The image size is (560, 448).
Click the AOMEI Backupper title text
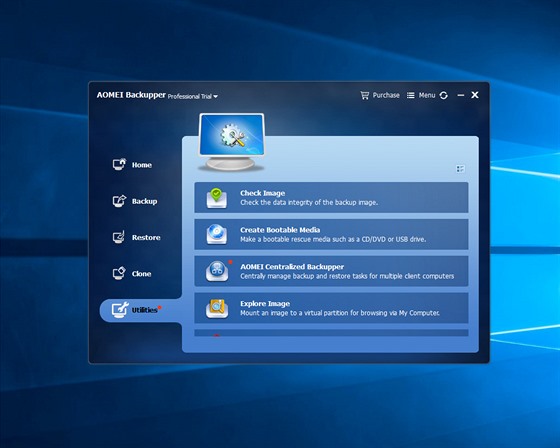pyautogui.click(x=131, y=95)
